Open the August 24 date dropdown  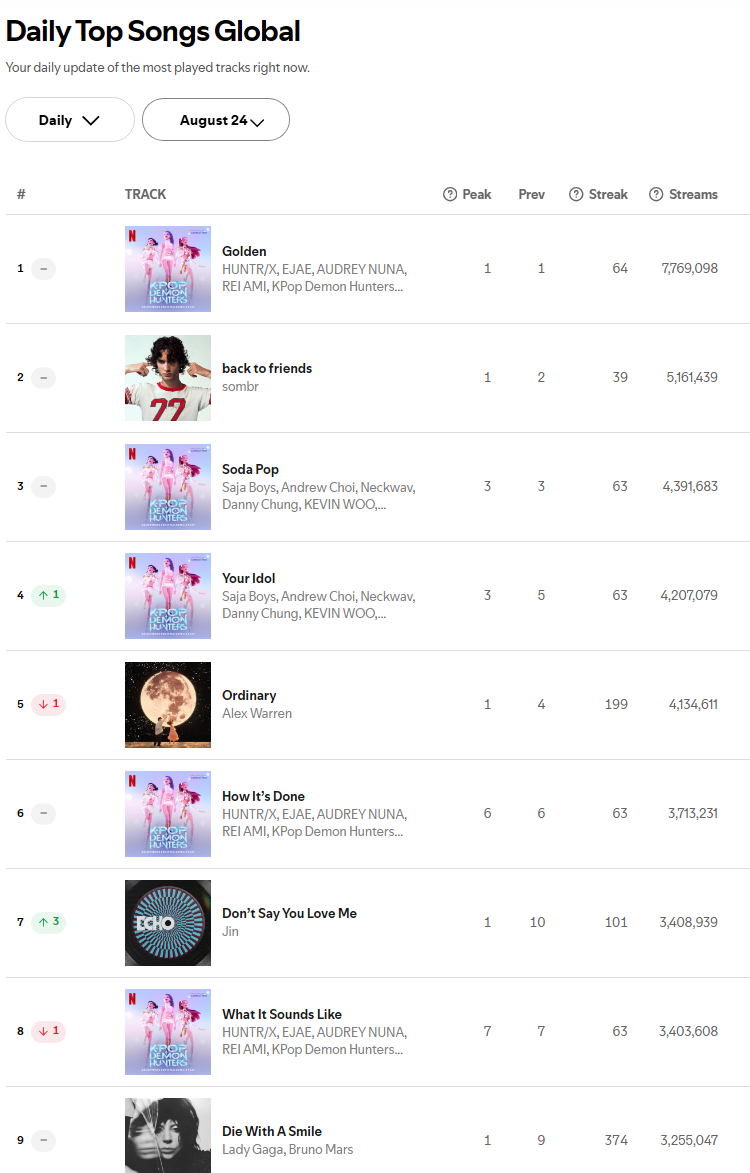[x=216, y=120]
